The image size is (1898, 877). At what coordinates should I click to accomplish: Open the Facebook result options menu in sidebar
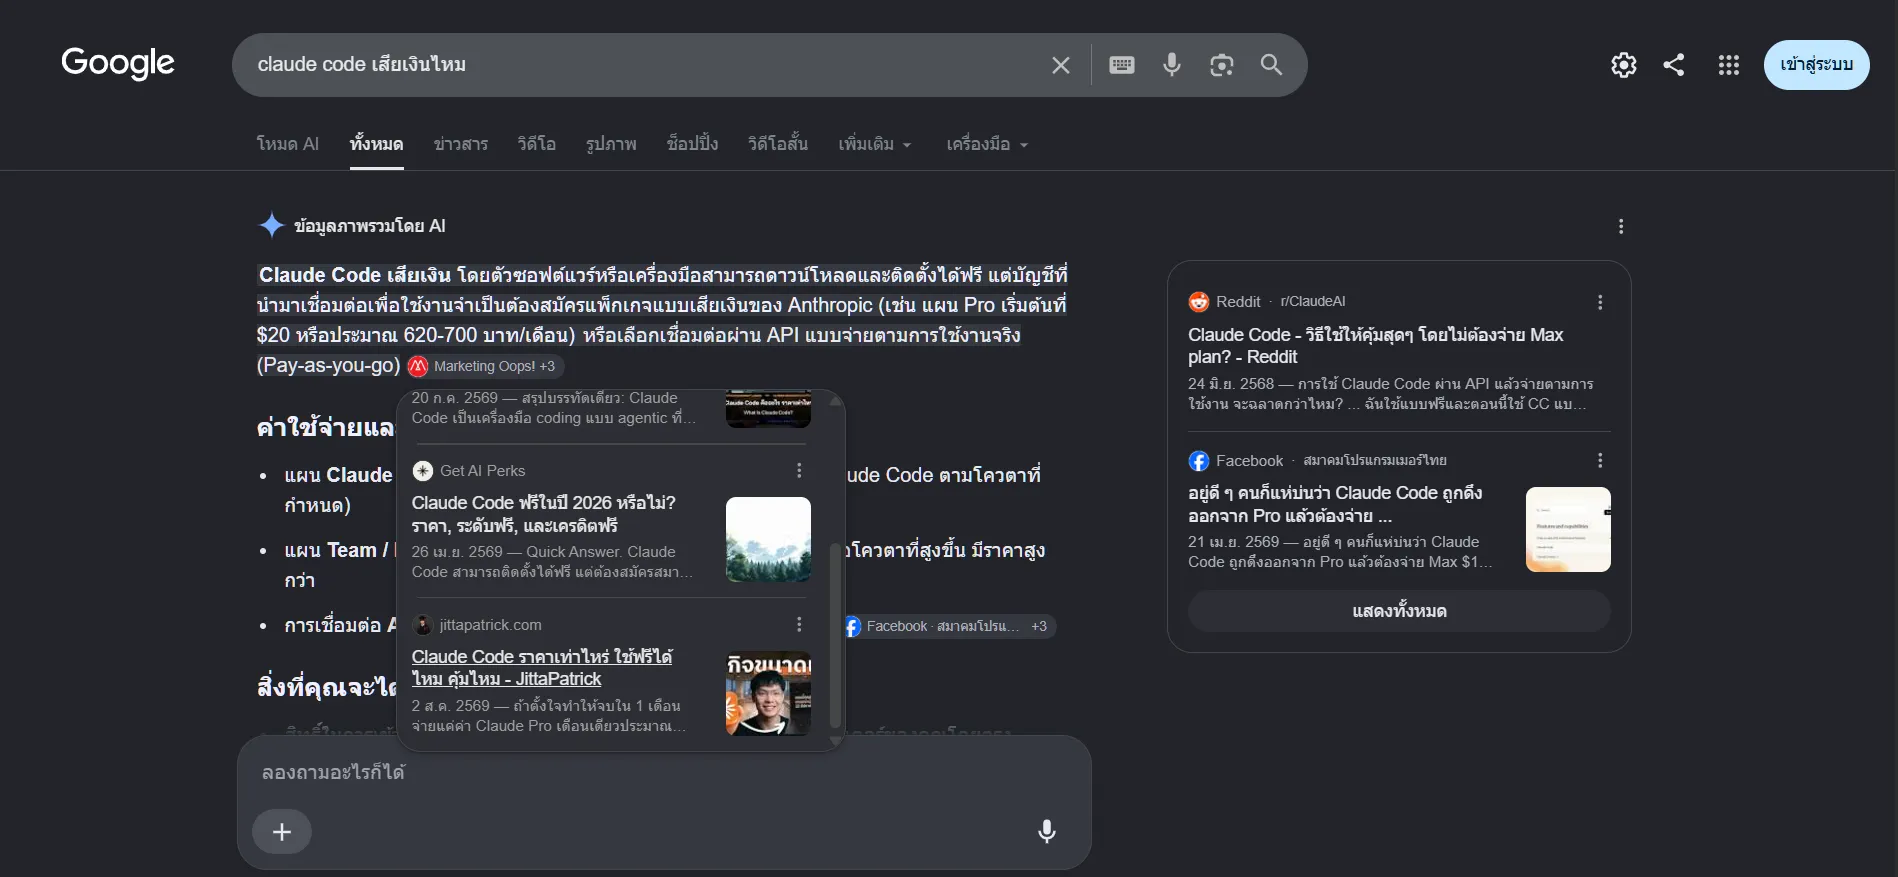1600,460
